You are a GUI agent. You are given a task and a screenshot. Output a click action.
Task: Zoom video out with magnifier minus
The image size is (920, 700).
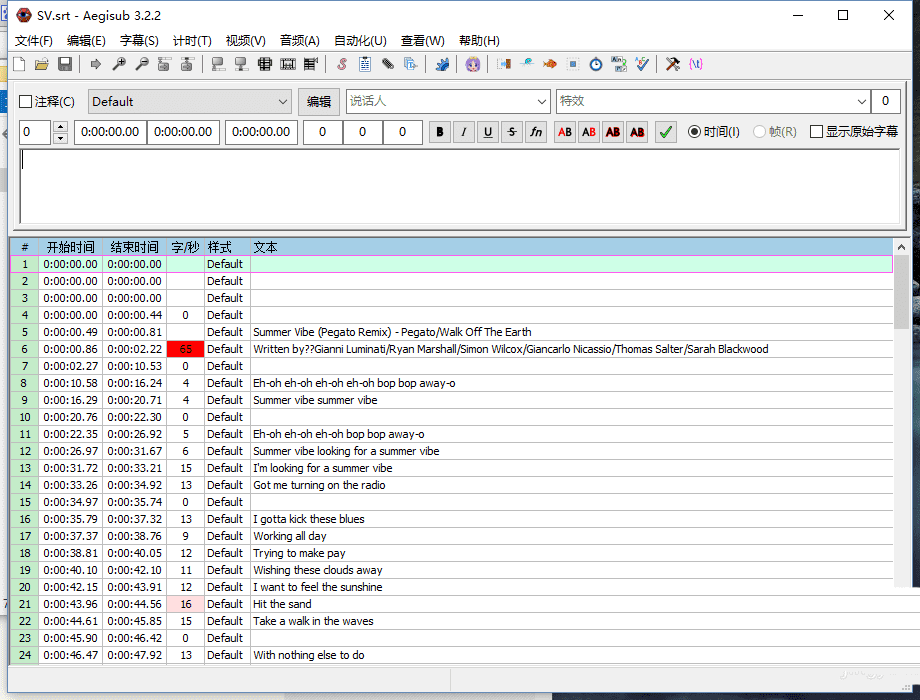coord(142,64)
